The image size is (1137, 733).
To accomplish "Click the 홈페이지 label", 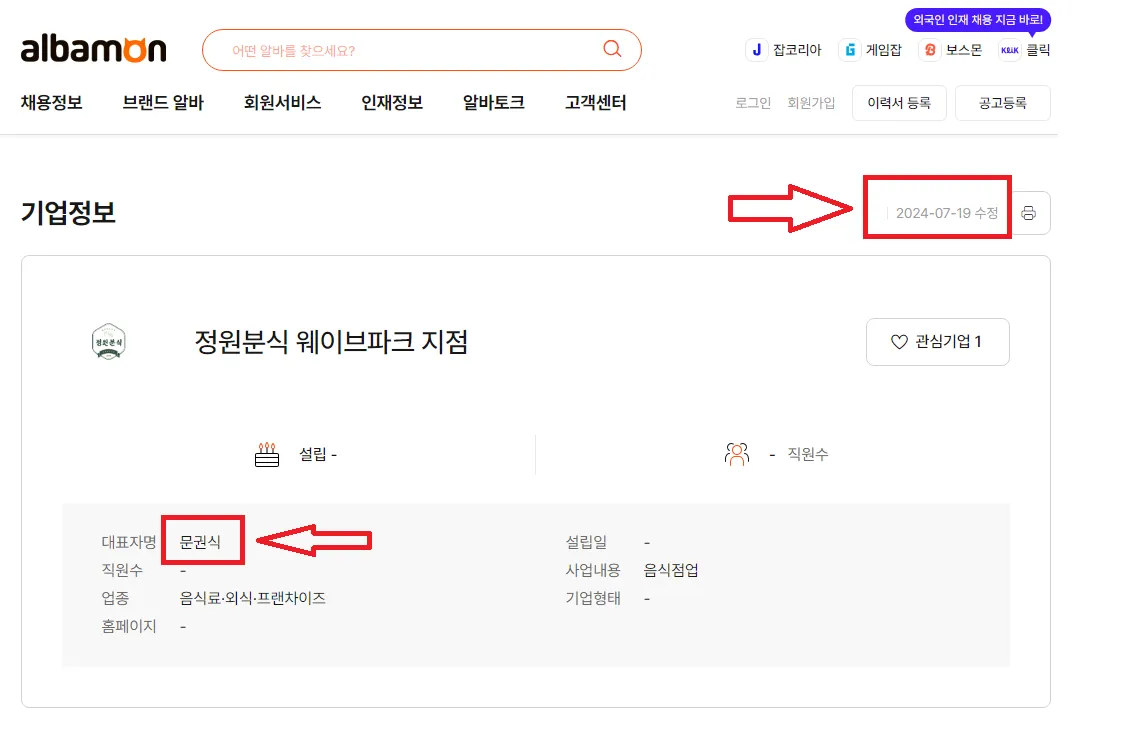I will tap(128, 626).
